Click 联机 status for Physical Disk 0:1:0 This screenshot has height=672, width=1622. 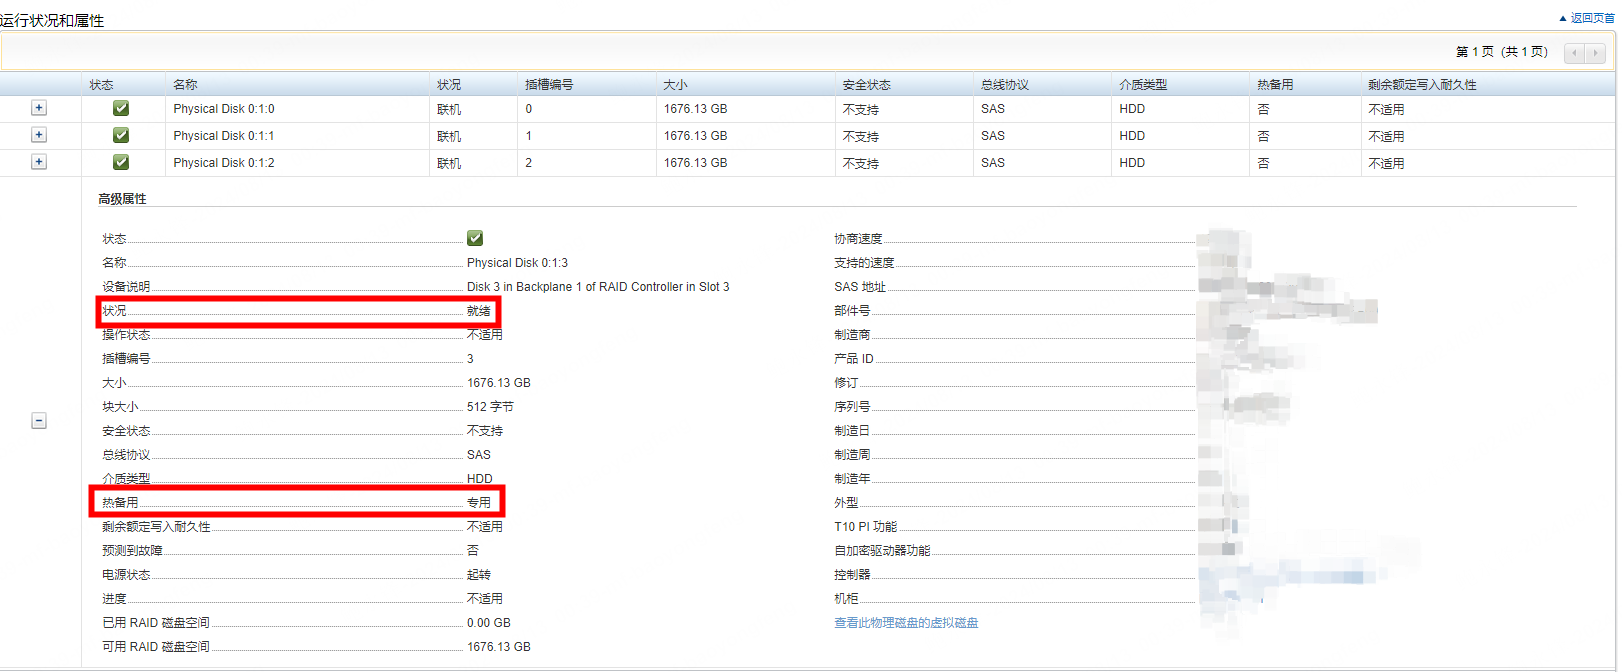pos(449,109)
